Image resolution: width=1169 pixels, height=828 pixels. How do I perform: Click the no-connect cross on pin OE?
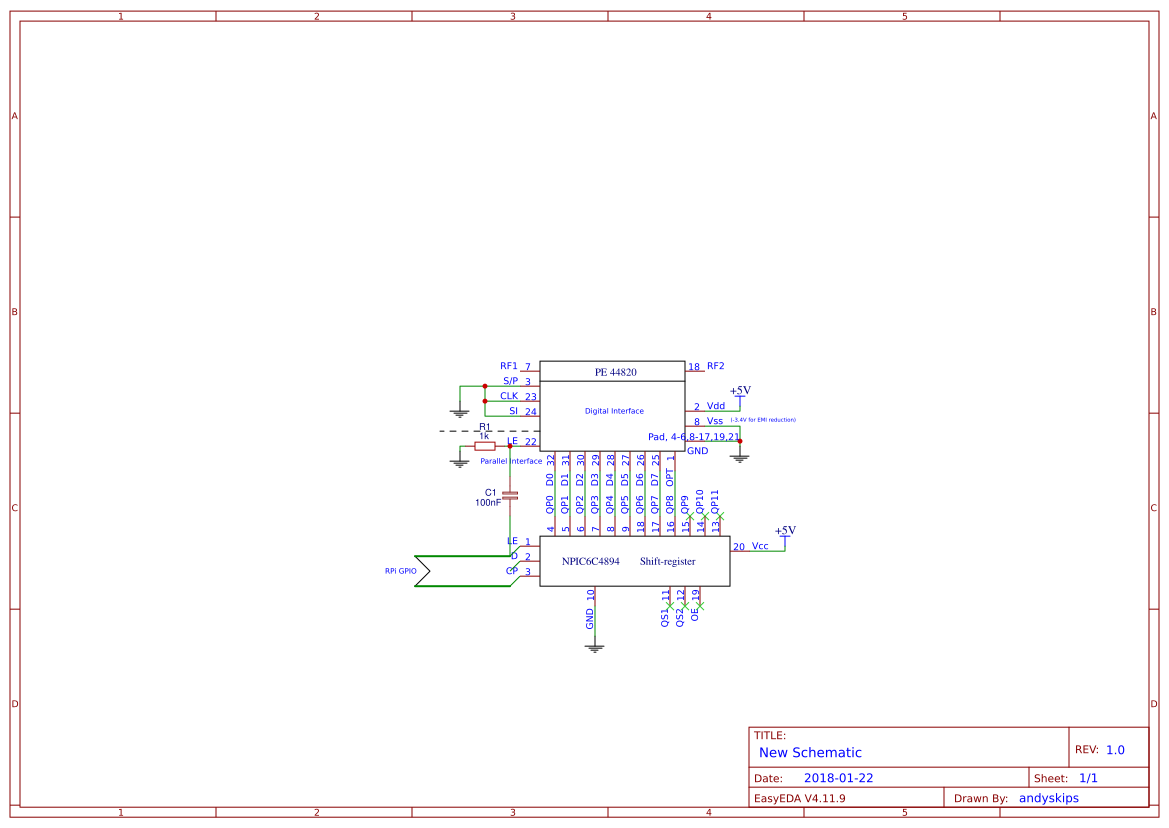point(701,606)
